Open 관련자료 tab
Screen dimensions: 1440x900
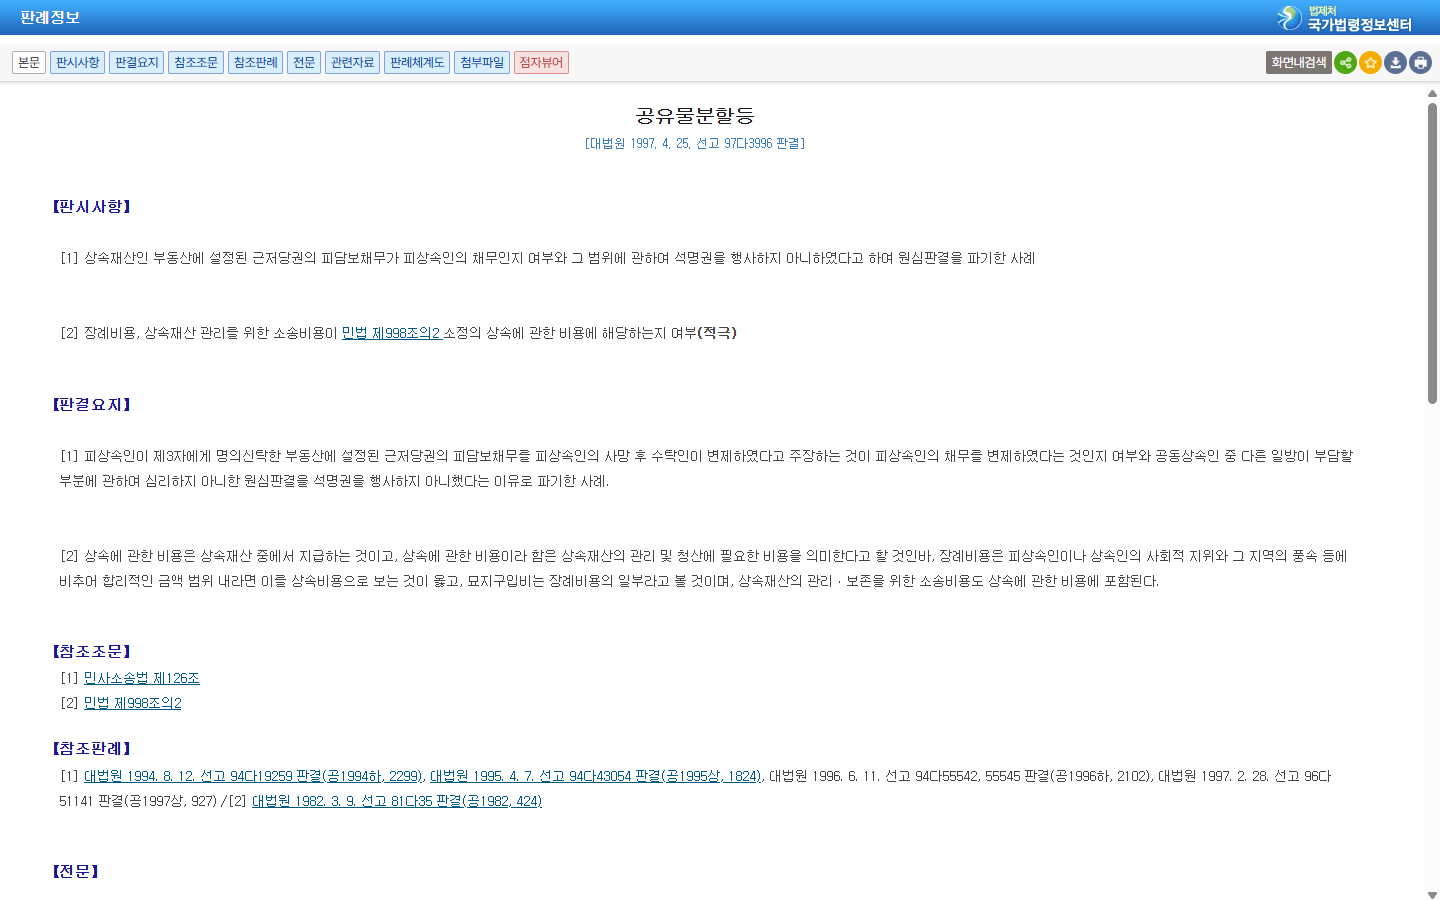pos(352,63)
